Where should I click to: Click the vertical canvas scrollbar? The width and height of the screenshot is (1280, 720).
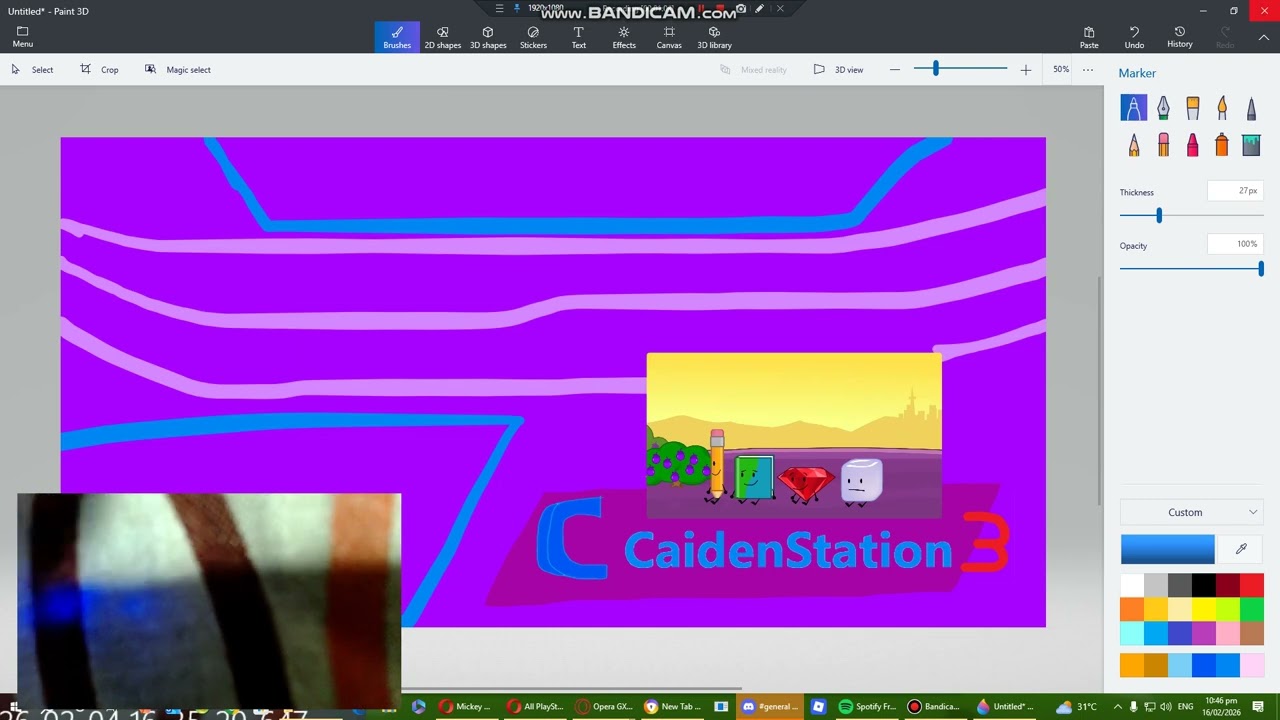pyautogui.click(x=1100, y=390)
